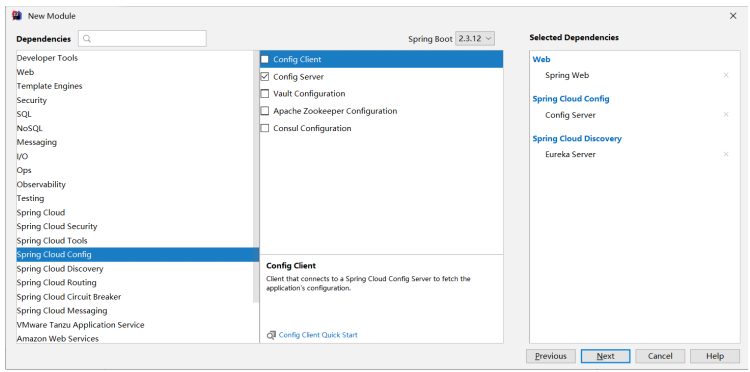
Task: Tick Apache Zookeeper Configuration checkbox
Action: coord(265,111)
